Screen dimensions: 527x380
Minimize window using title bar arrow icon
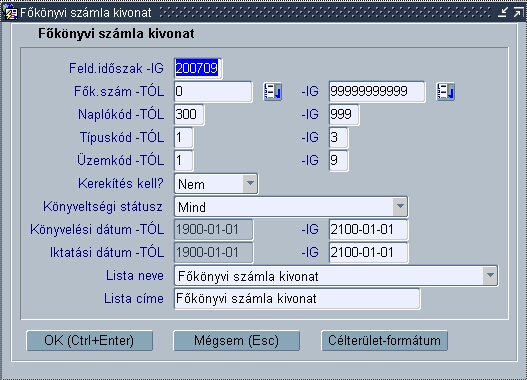[x=503, y=12]
